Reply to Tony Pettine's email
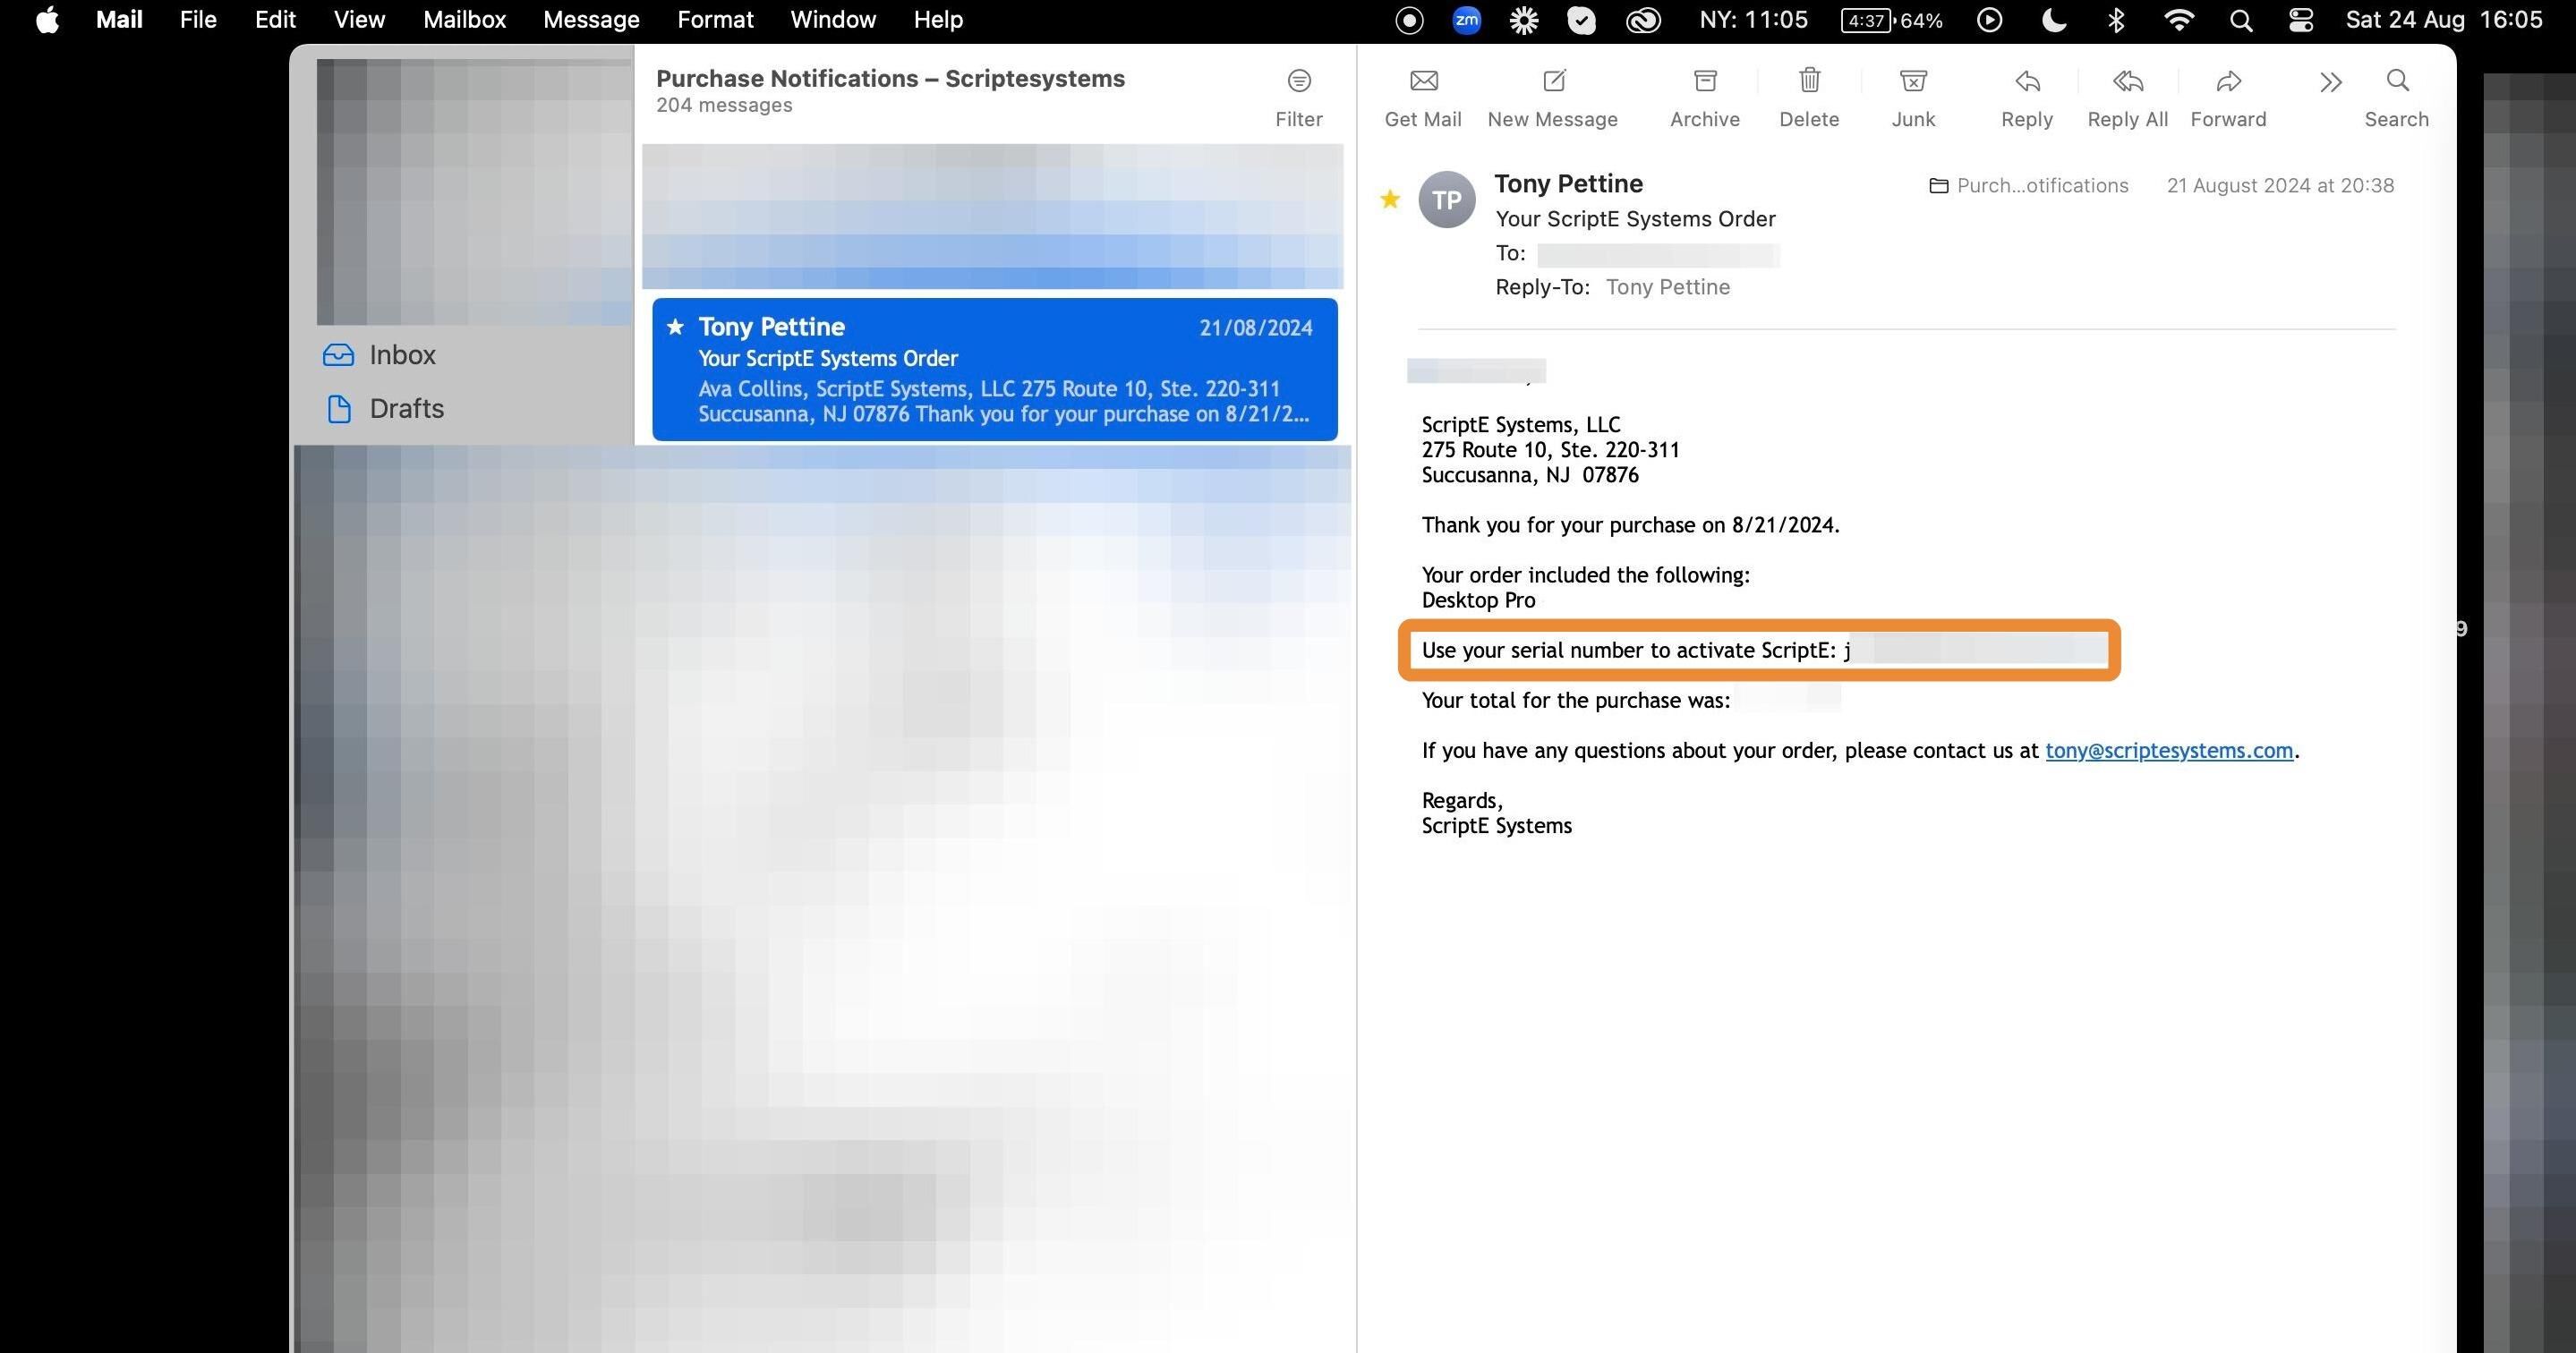This screenshot has width=2576, height=1353. pyautogui.click(x=2027, y=81)
